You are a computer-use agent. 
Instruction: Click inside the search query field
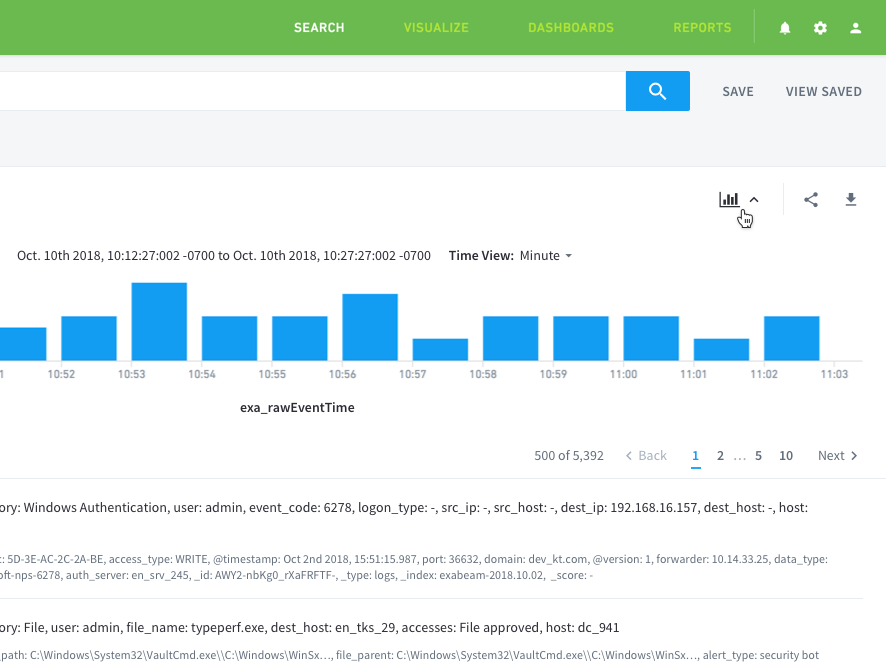tap(312, 91)
